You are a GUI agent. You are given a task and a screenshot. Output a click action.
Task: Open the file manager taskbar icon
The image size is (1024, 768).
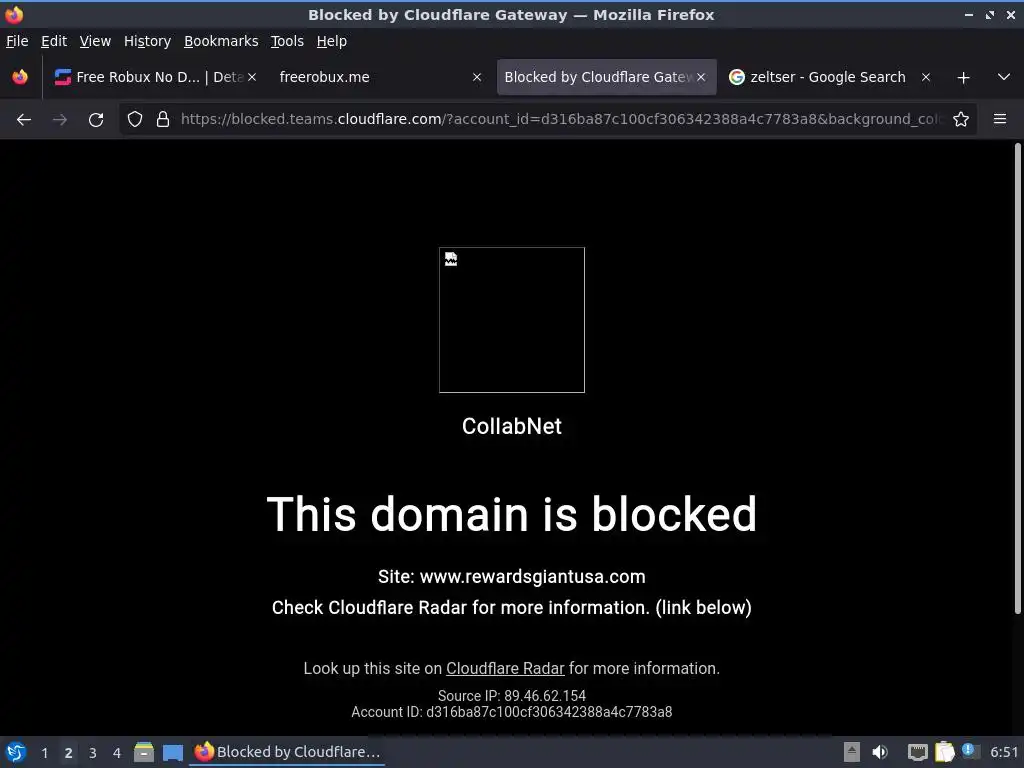point(144,752)
